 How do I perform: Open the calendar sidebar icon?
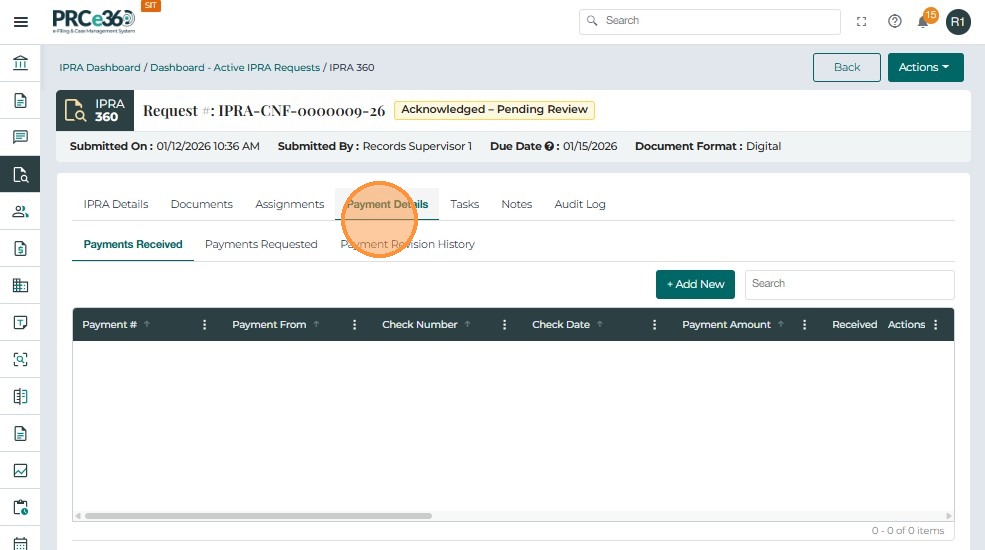(x=20, y=544)
